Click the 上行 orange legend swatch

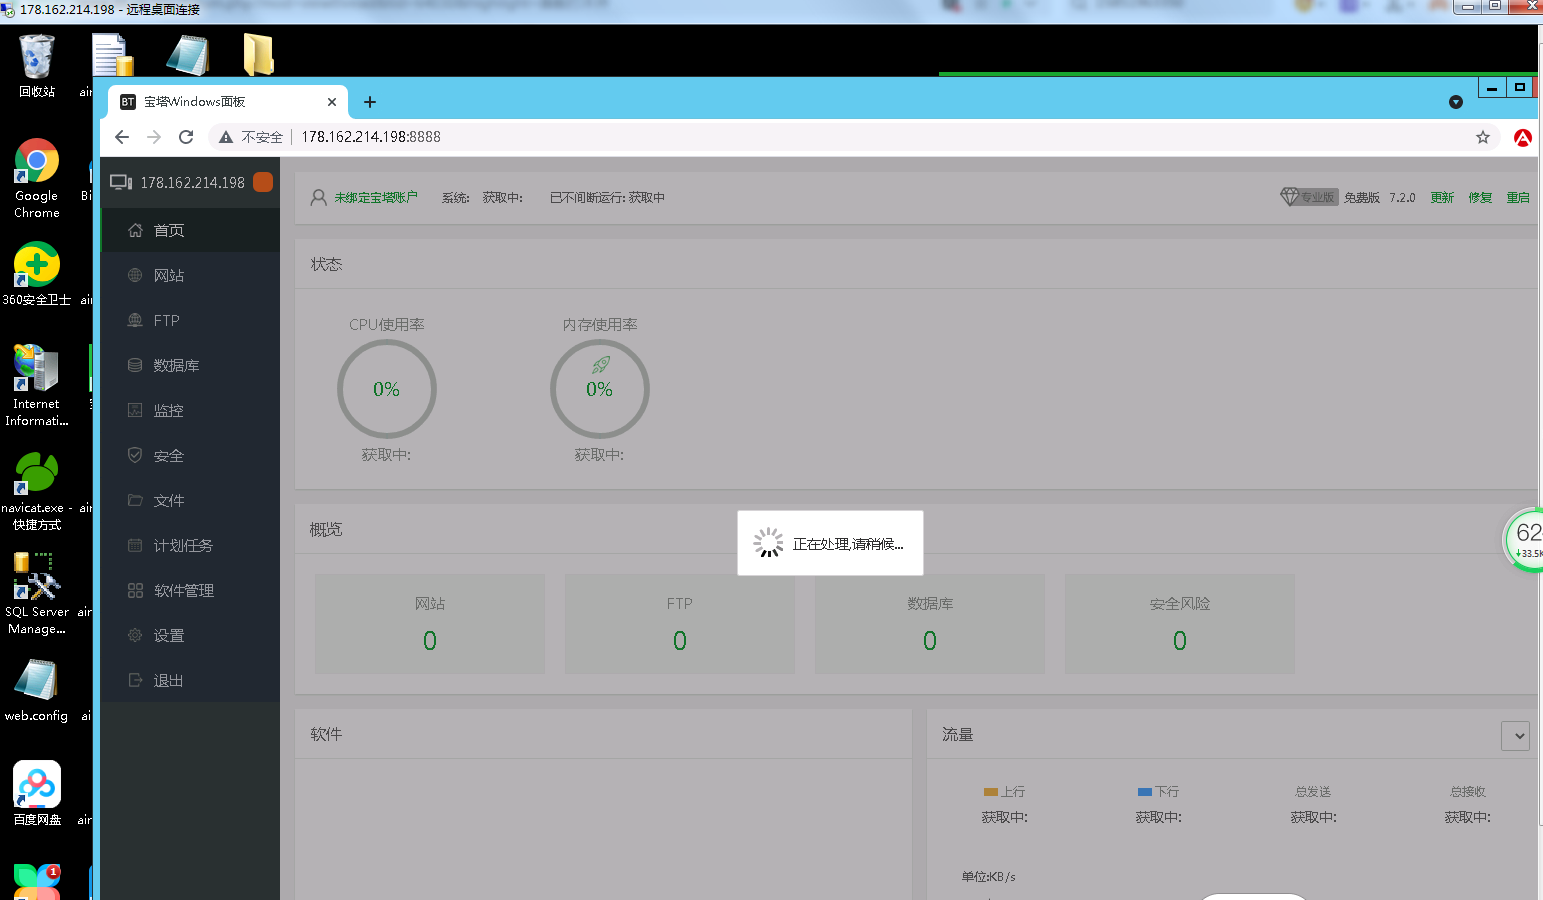[x=991, y=791]
